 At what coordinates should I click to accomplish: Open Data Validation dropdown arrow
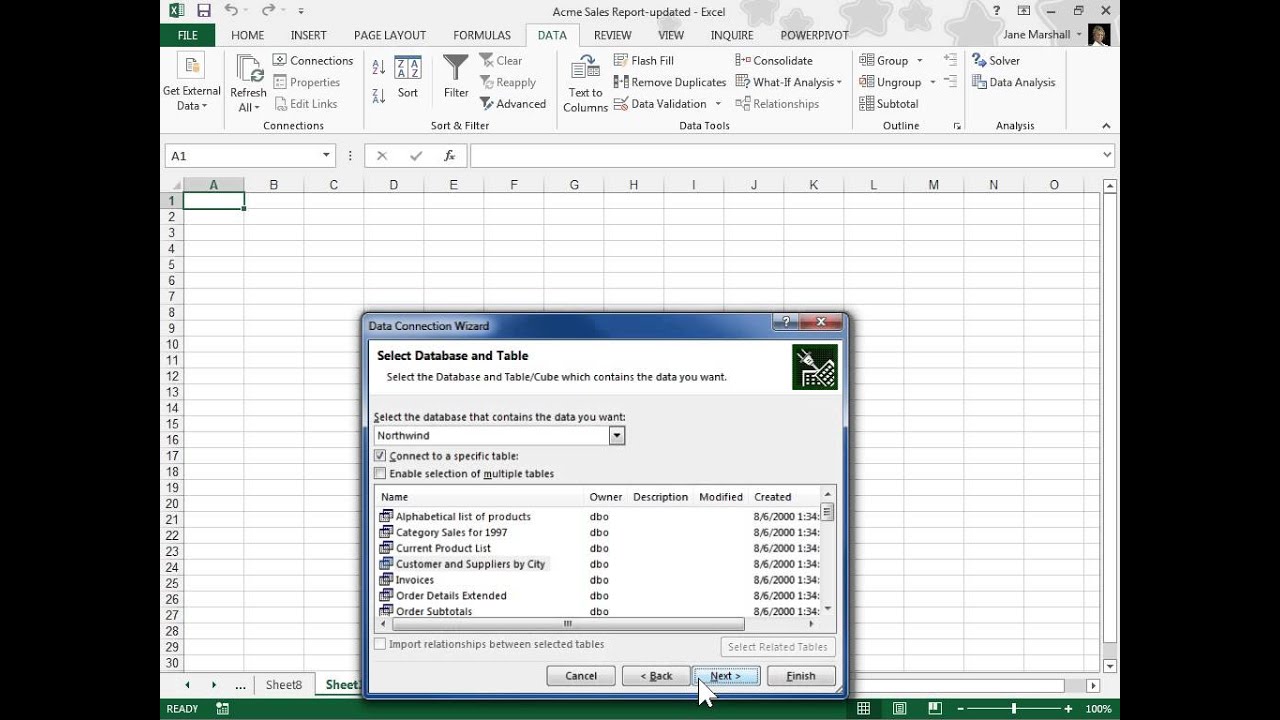click(717, 104)
